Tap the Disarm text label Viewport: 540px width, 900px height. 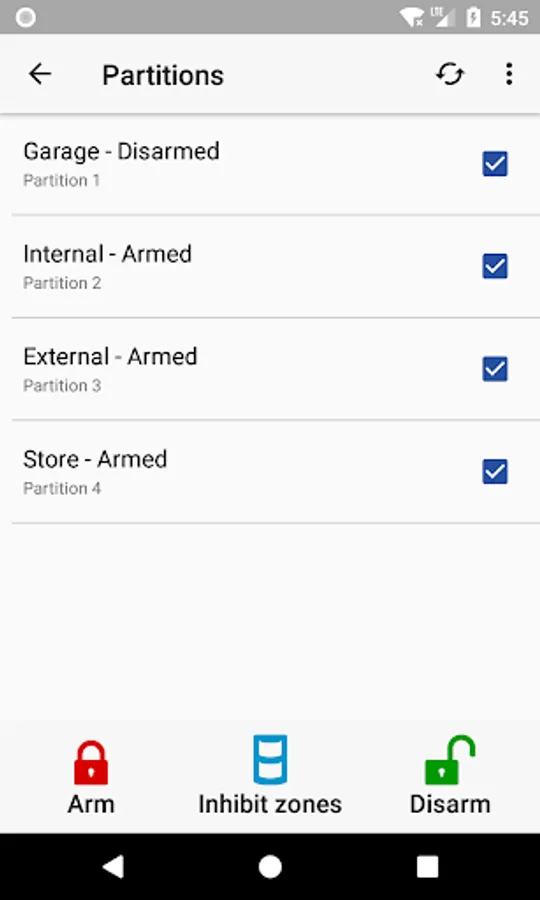tap(450, 804)
